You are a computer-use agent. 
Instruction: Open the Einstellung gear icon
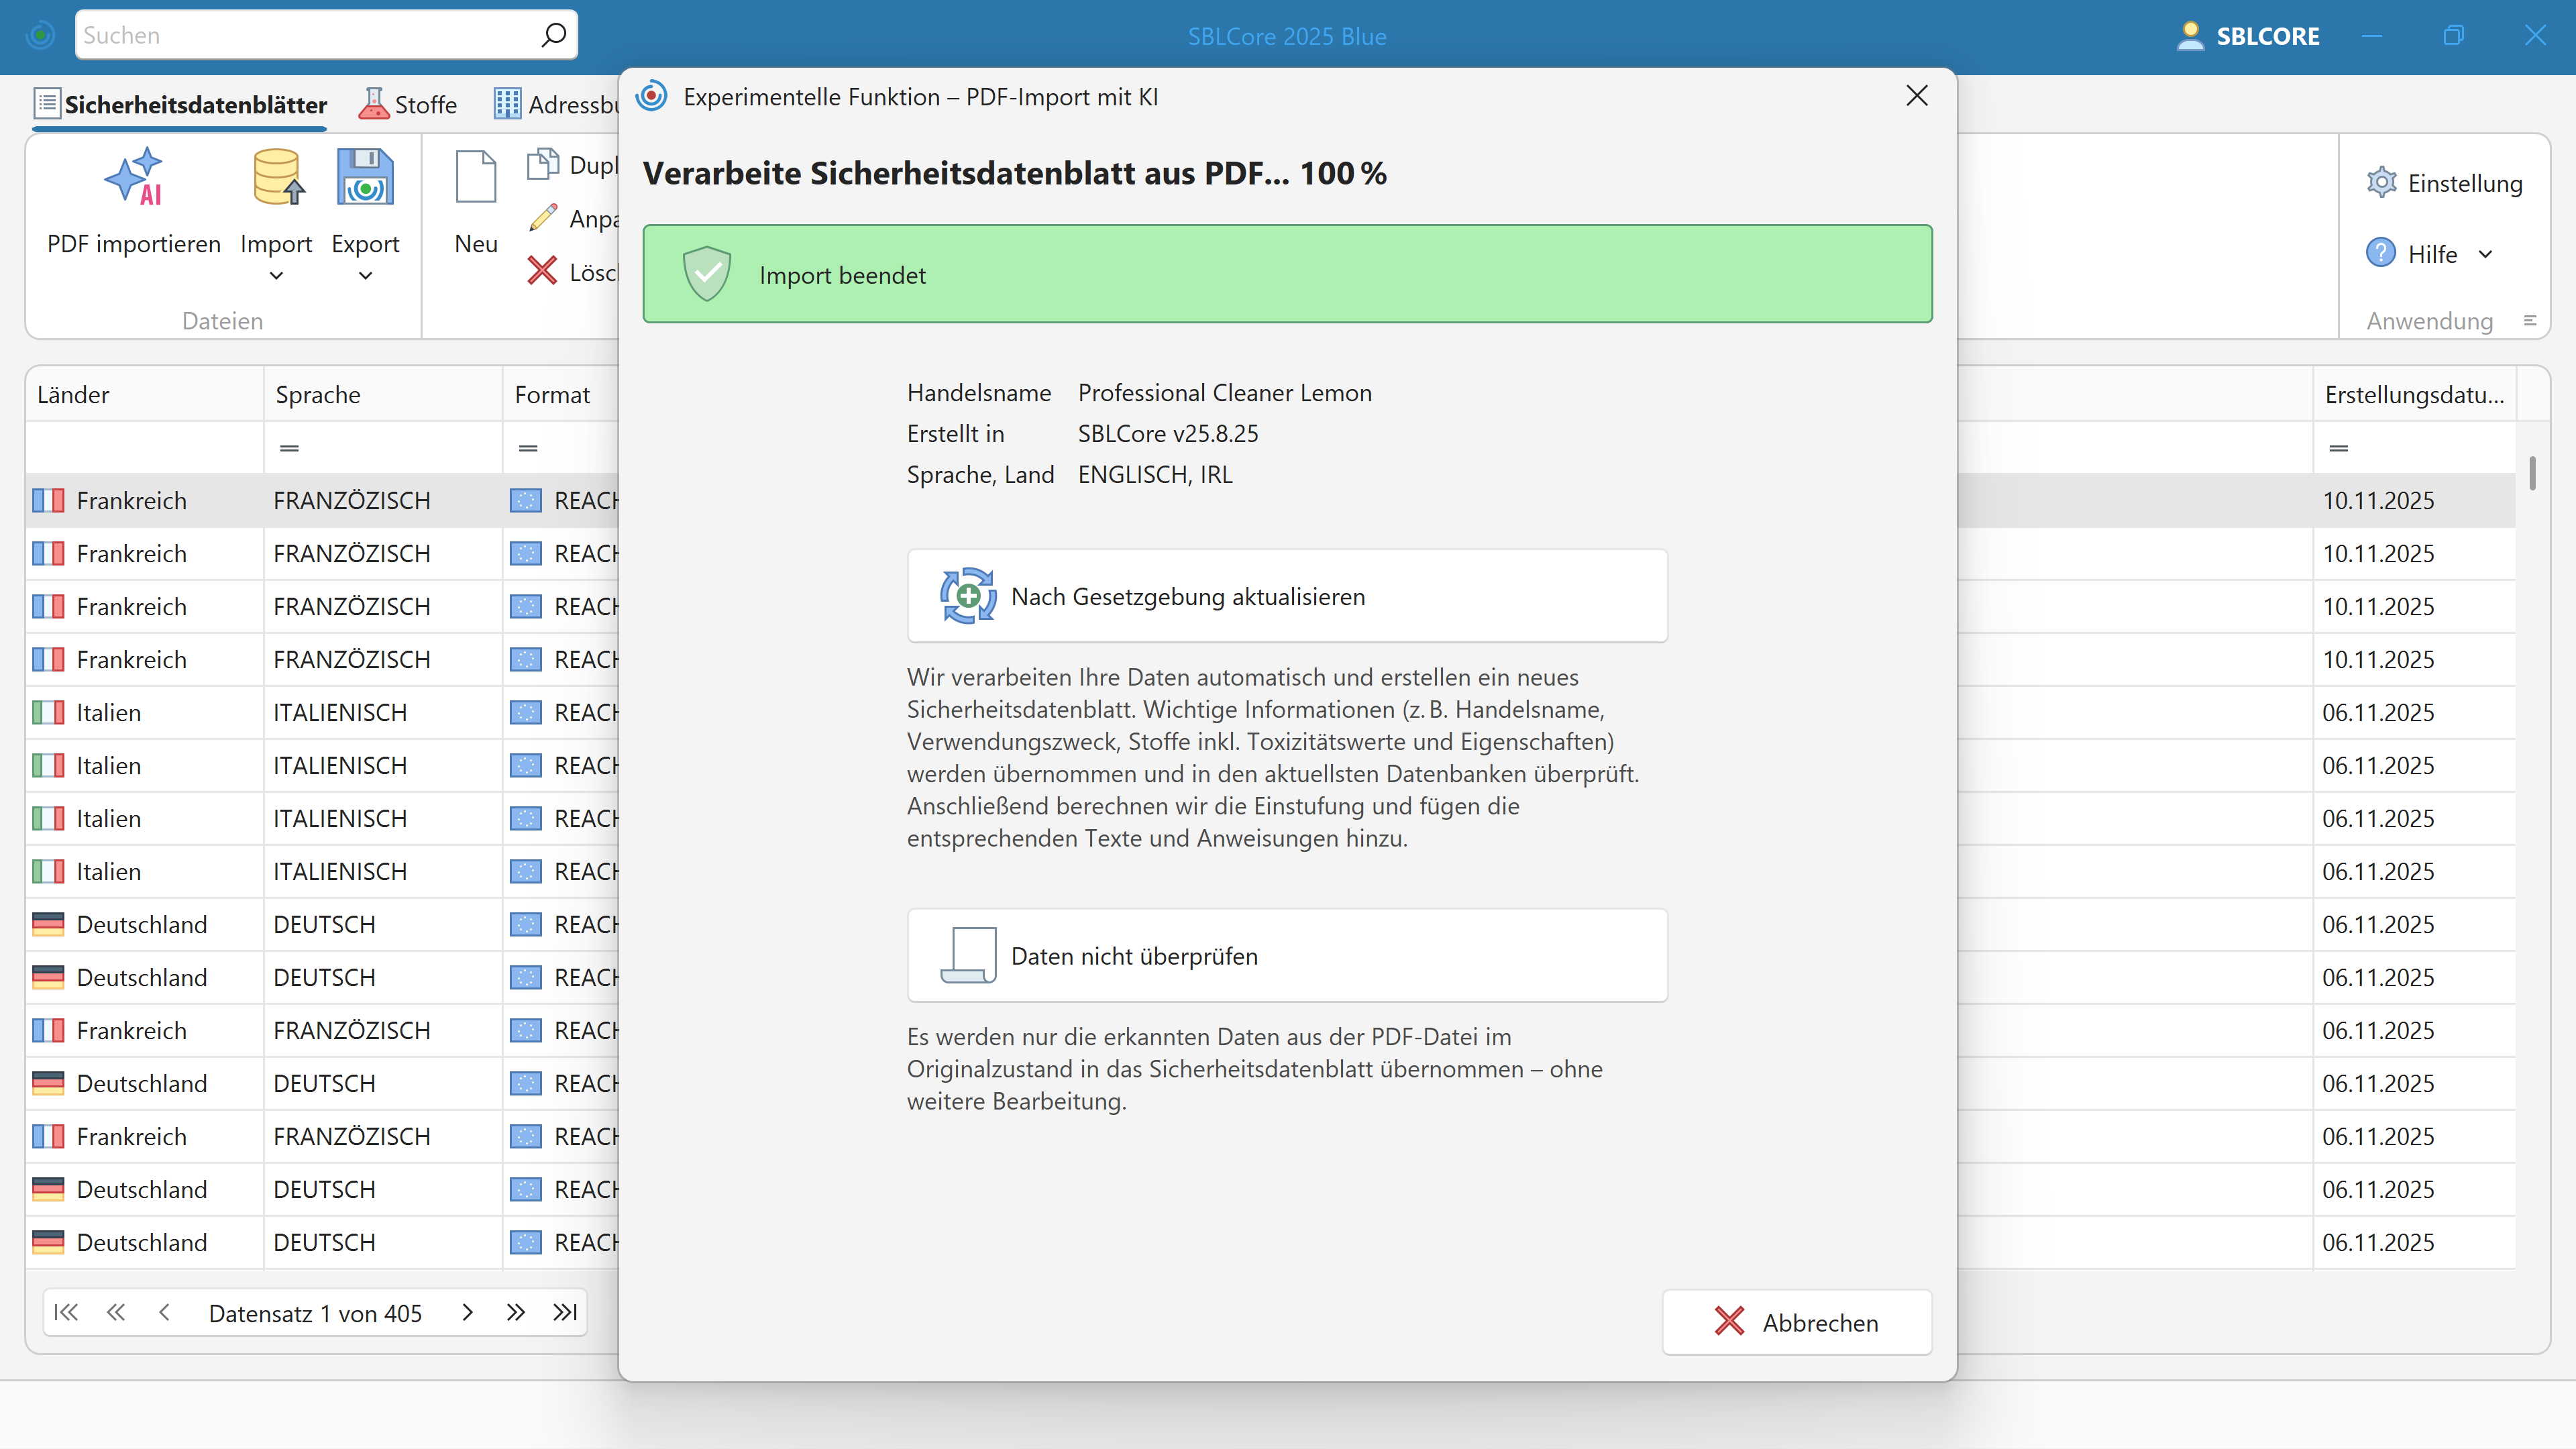2383,182
